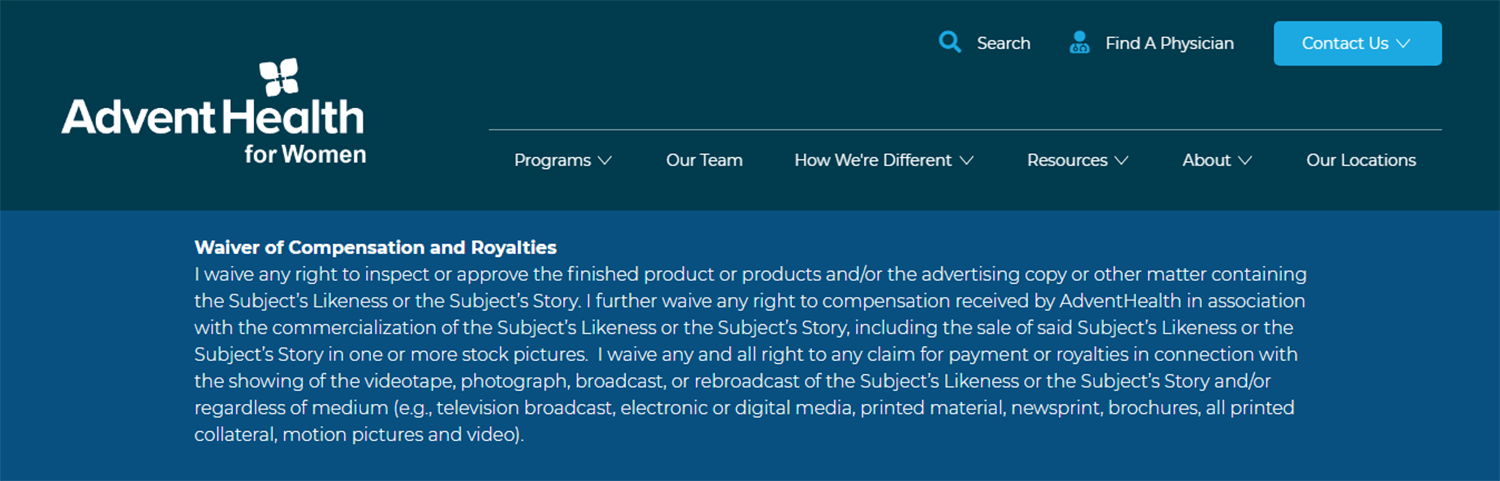The width and height of the screenshot is (1500, 481).
Task: Click the Contact Us button
Action: [1357, 43]
